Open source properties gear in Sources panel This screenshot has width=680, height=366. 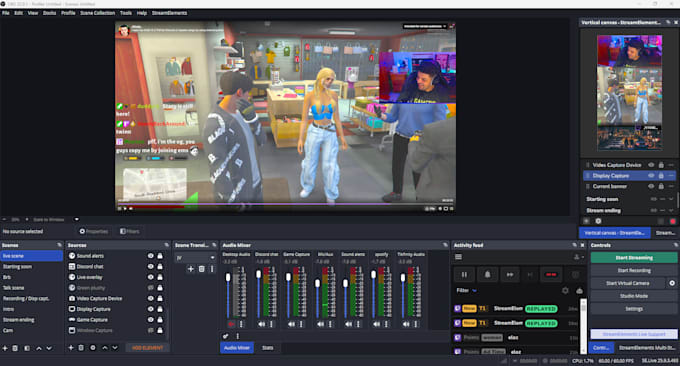93,348
